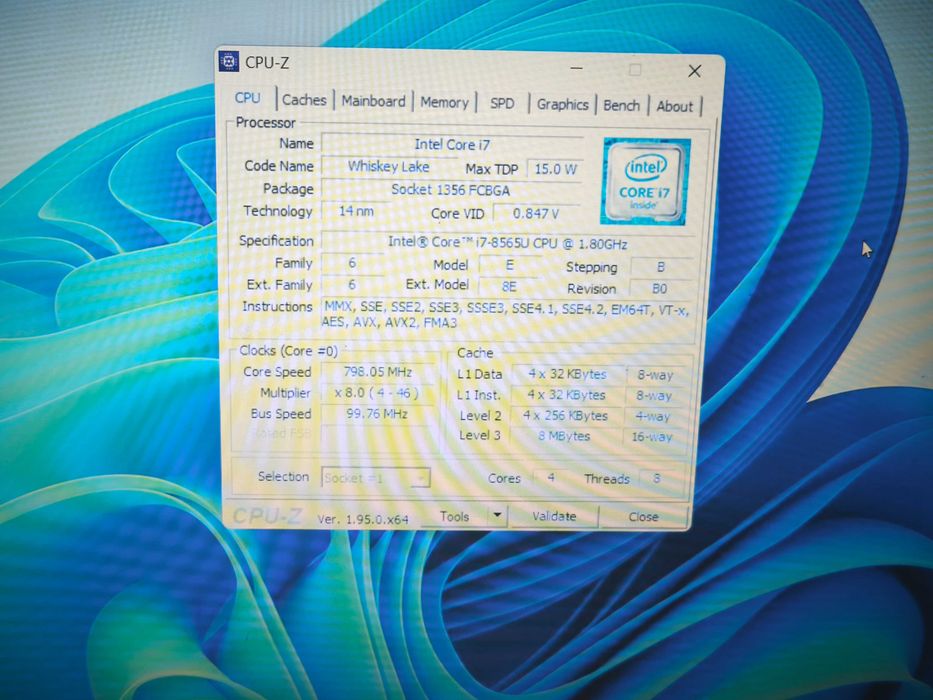The width and height of the screenshot is (933, 700).
Task: Click the Model value 'E'
Action: point(510,265)
